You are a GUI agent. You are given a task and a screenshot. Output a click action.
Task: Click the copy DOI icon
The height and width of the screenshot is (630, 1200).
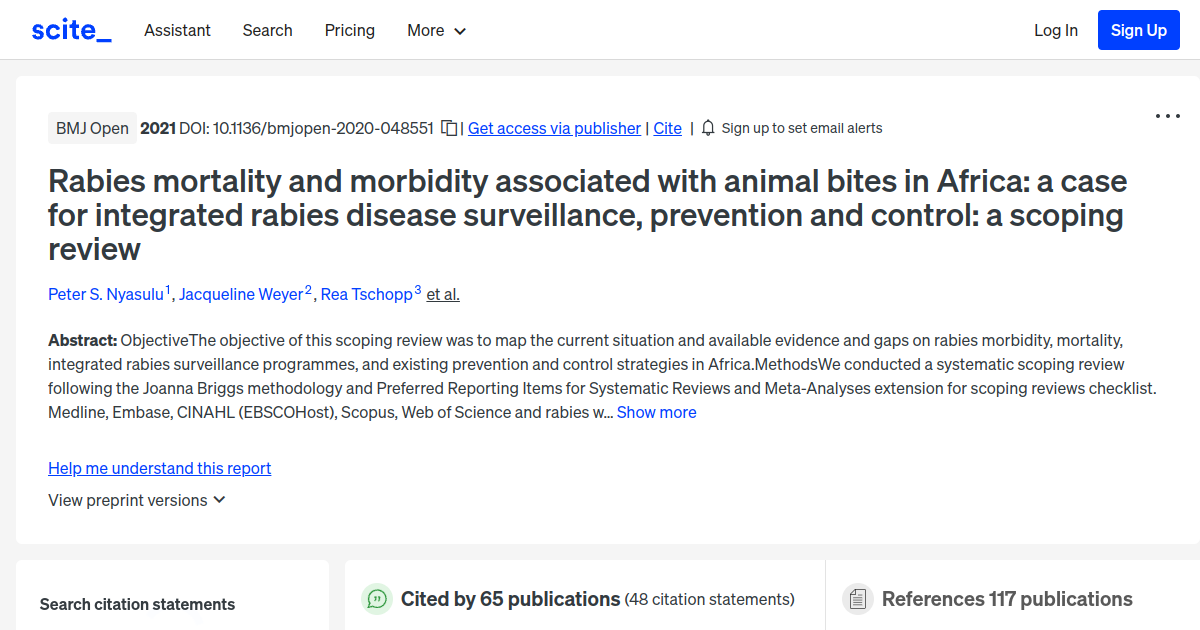point(449,128)
